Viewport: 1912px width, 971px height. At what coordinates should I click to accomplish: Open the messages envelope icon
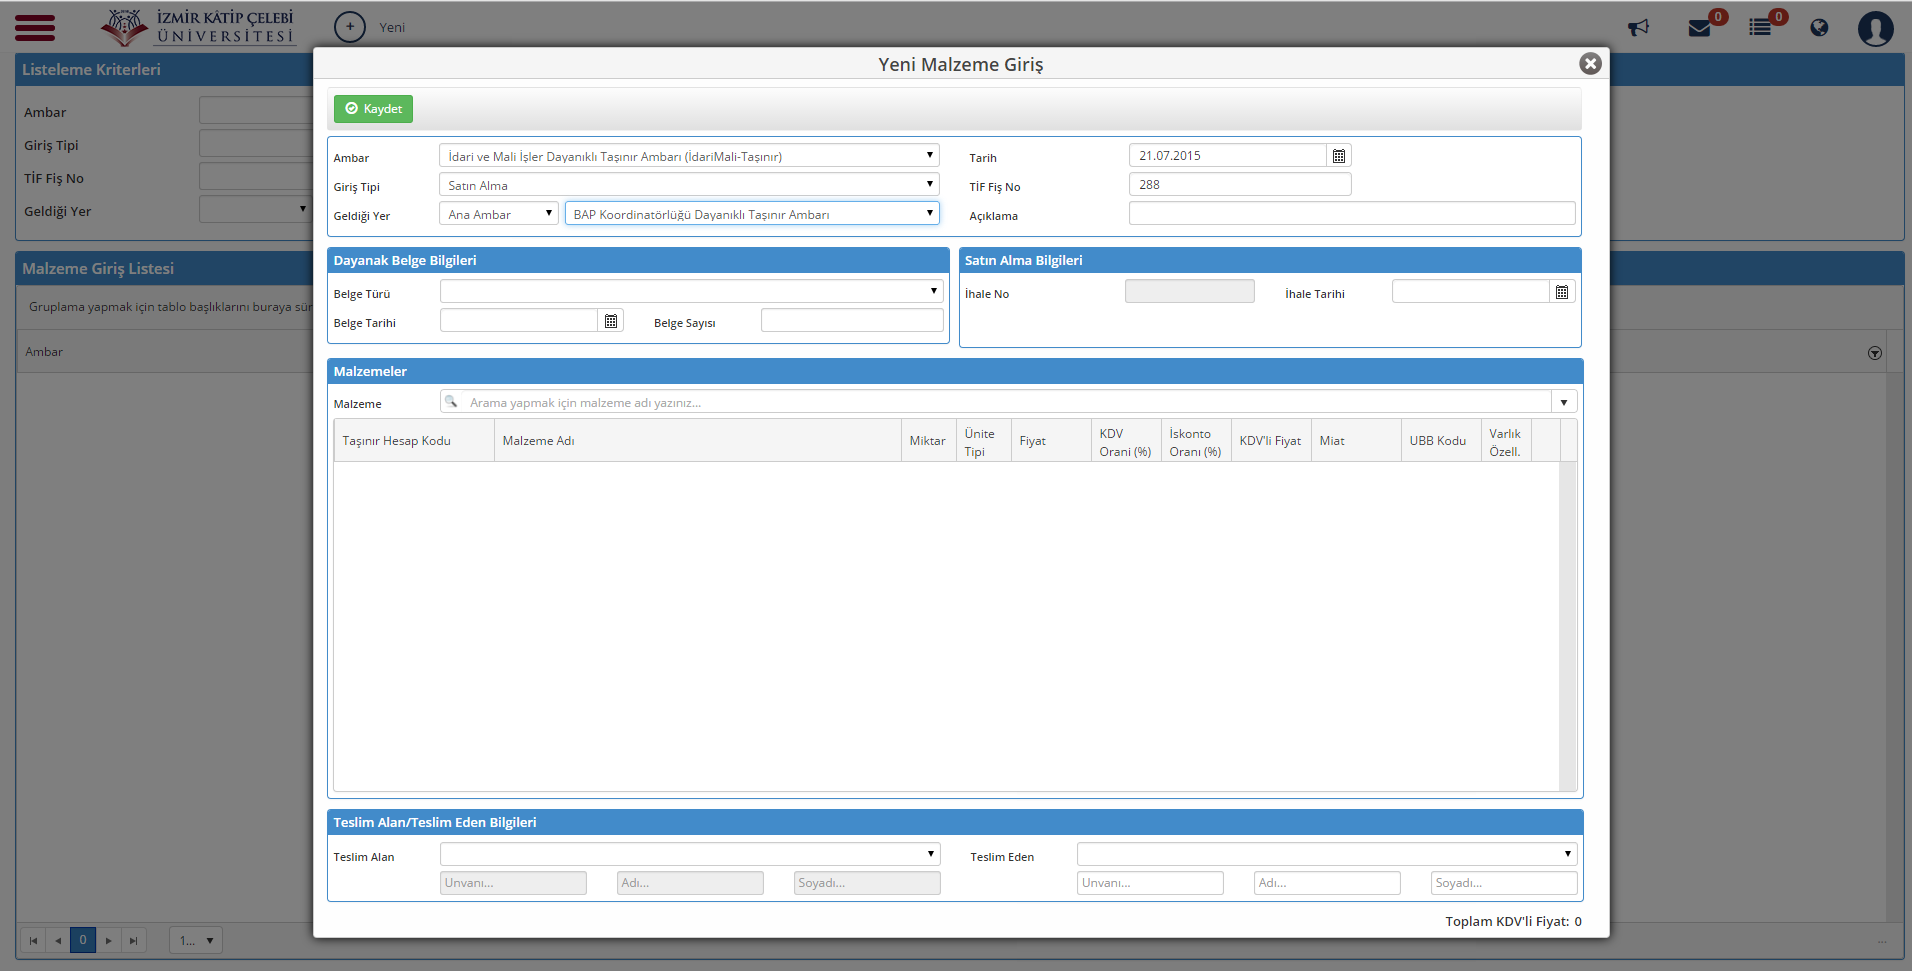[1699, 27]
